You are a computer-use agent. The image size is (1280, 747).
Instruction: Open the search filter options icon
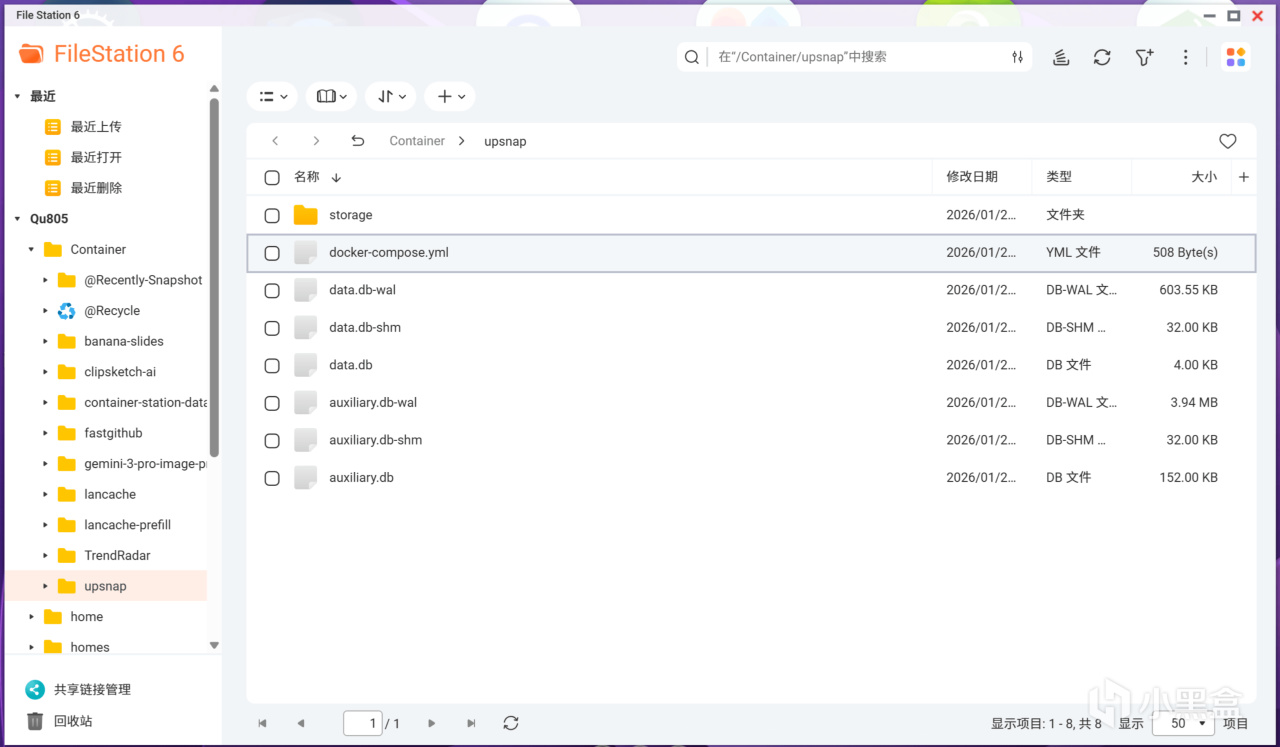click(x=1017, y=57)
